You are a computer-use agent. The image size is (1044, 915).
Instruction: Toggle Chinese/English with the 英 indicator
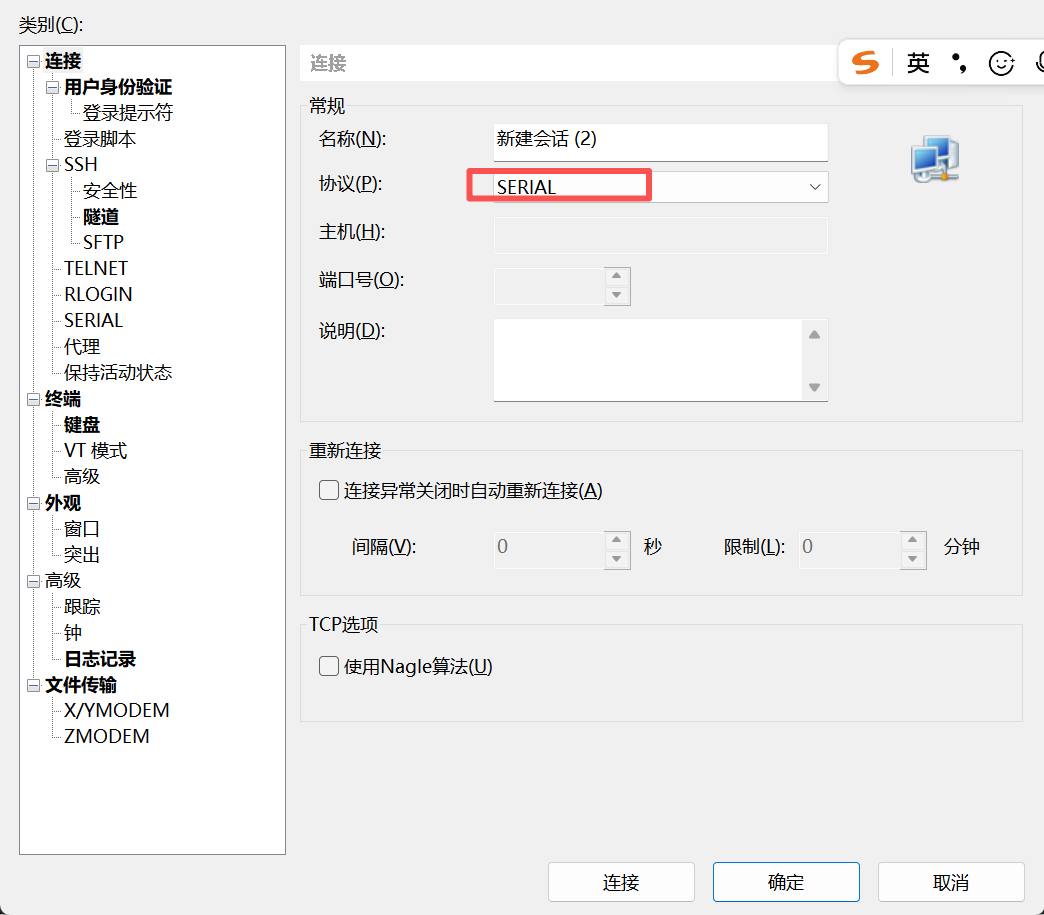pos(918,62)
